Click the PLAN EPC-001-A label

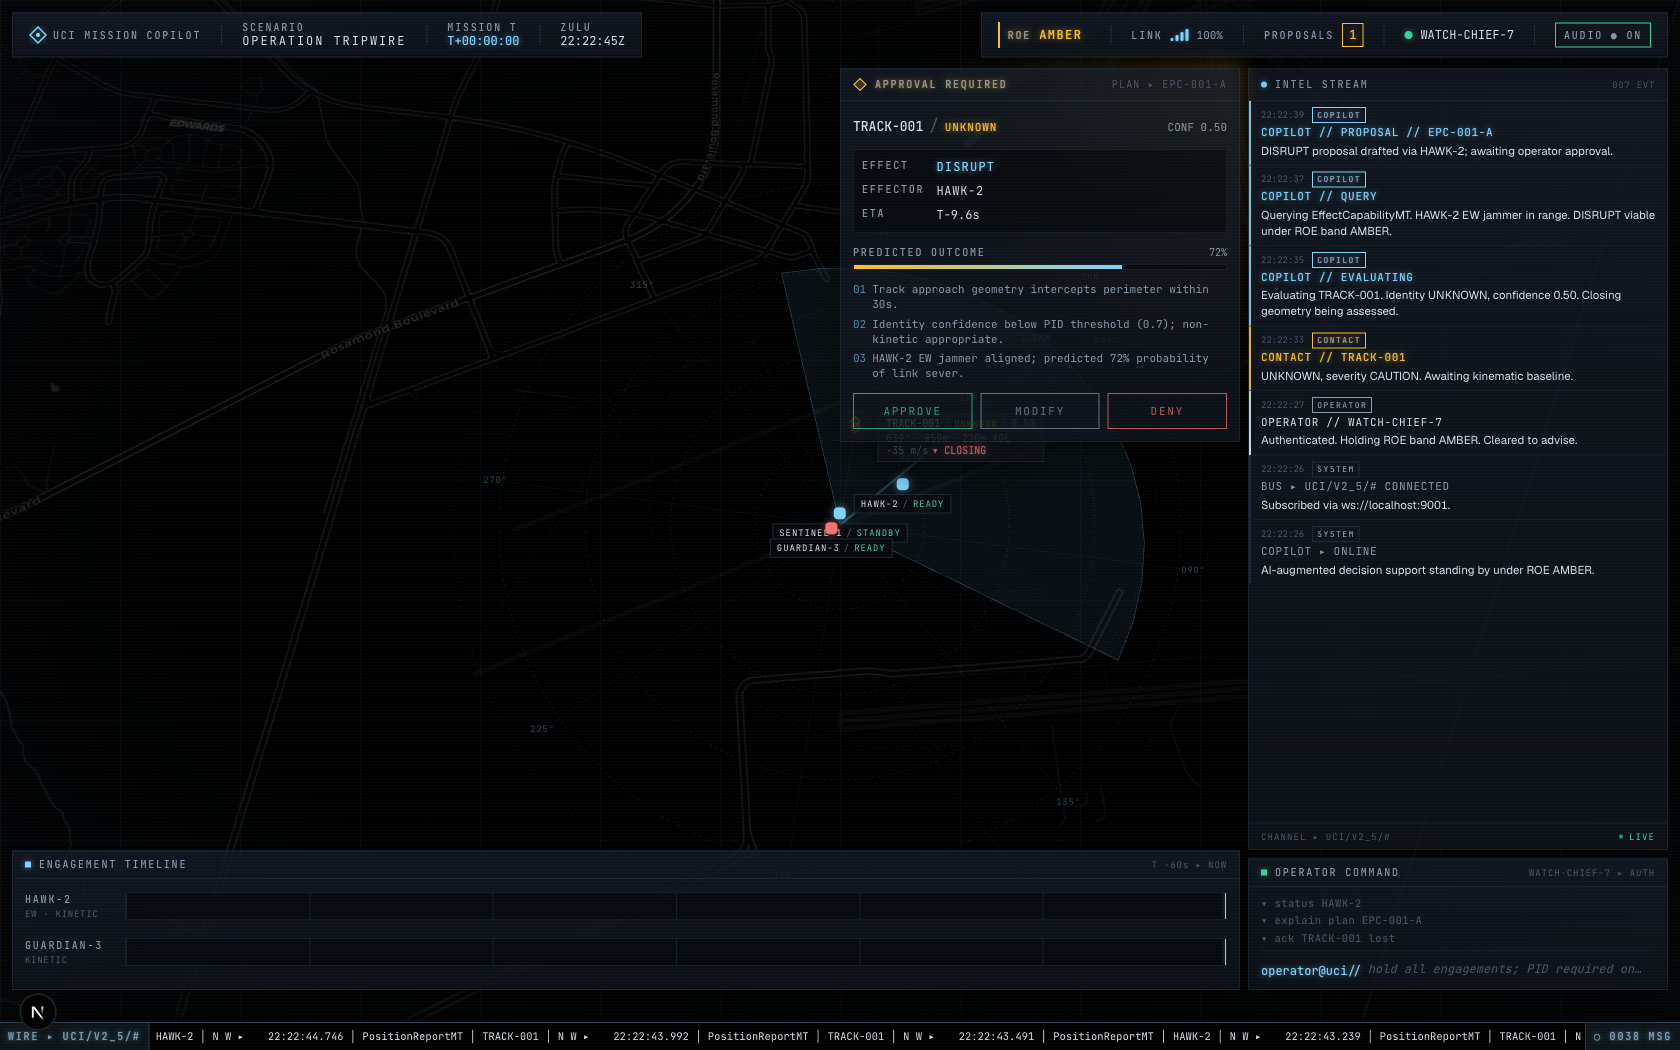1168,85
